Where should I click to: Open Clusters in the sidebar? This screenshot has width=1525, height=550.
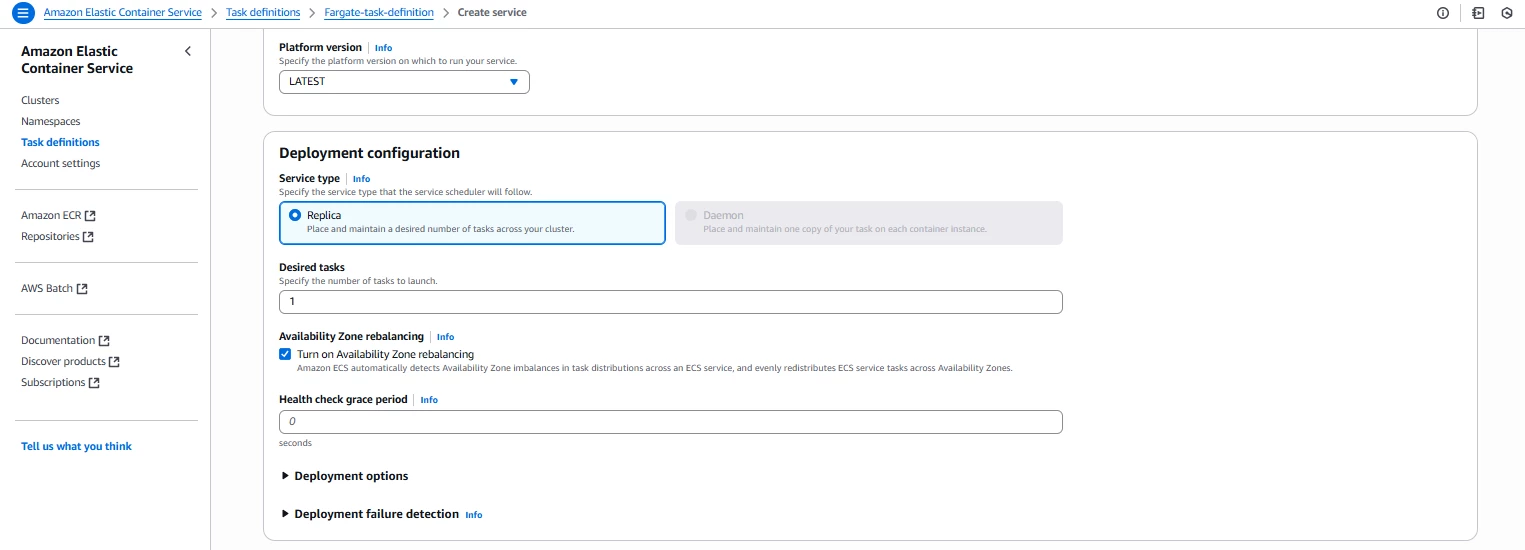coord(40,100)
